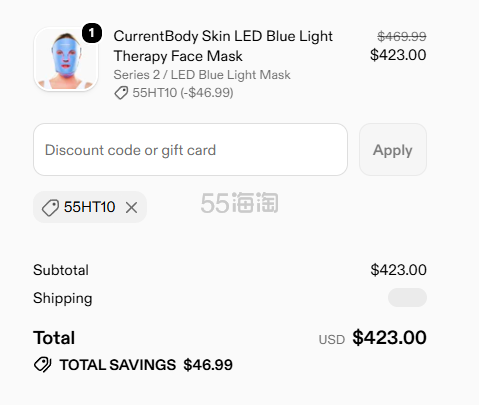Click the 55HT10 applied discount chip label

(90, 207)
